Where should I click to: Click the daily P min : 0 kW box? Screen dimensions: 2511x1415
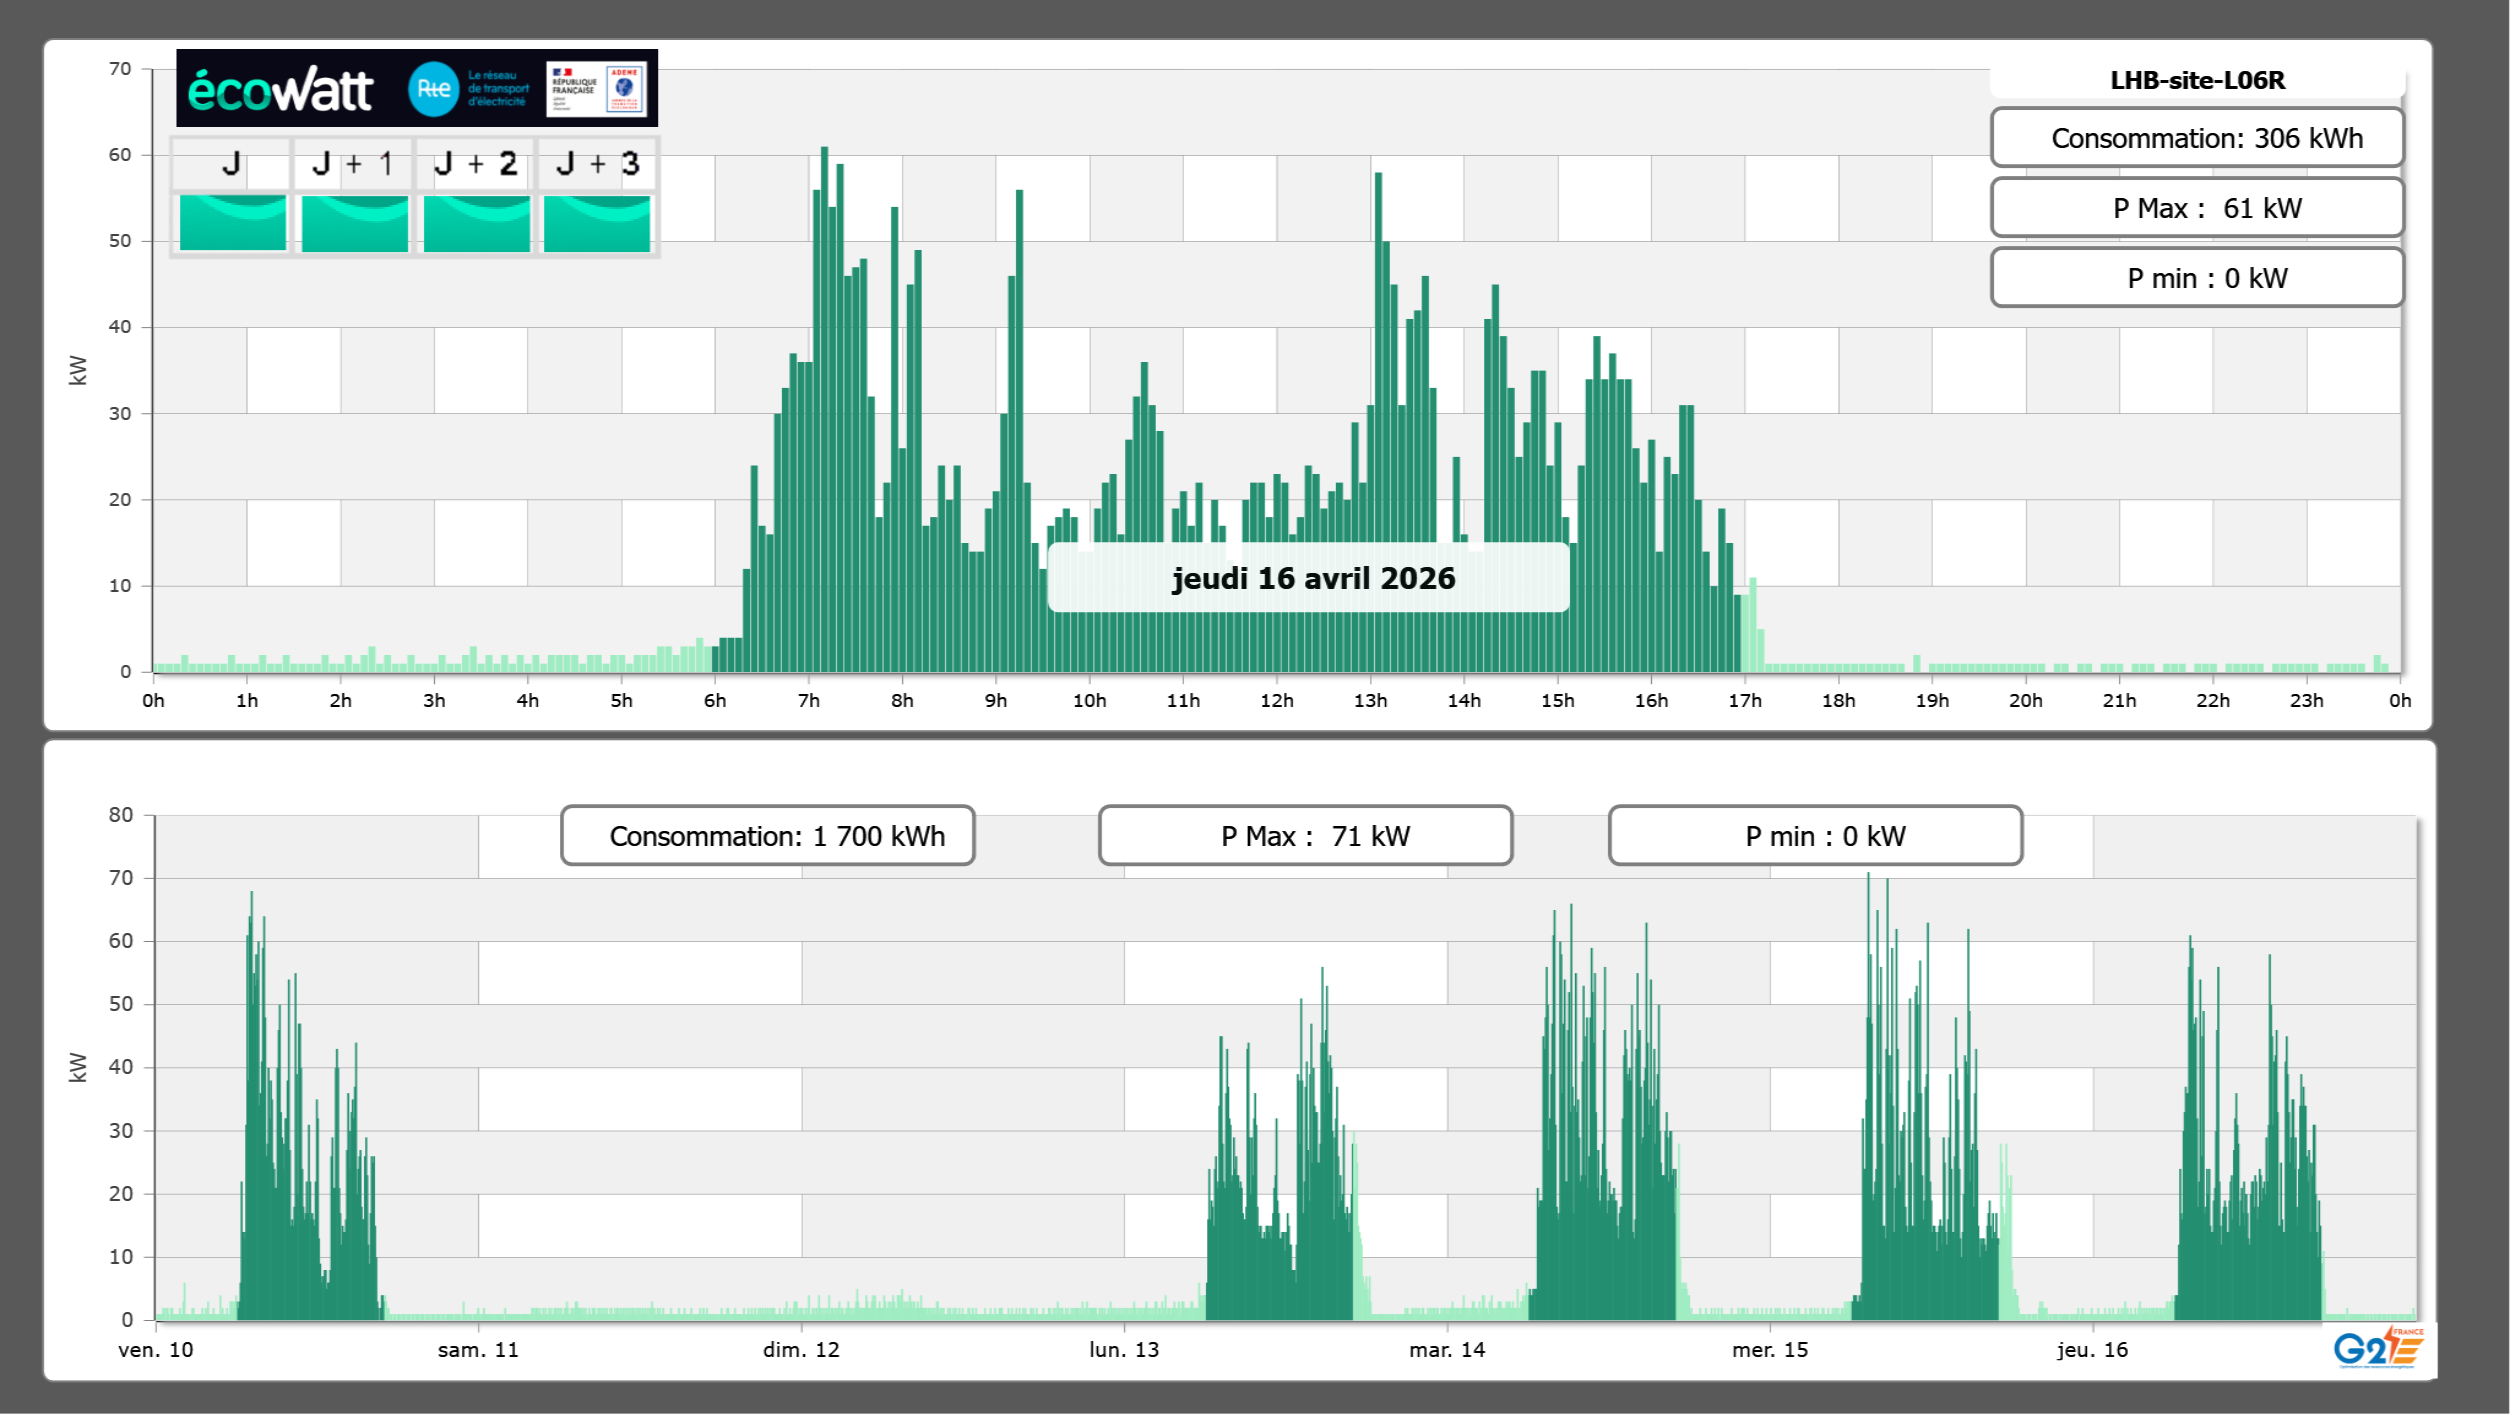[2197, 278]
